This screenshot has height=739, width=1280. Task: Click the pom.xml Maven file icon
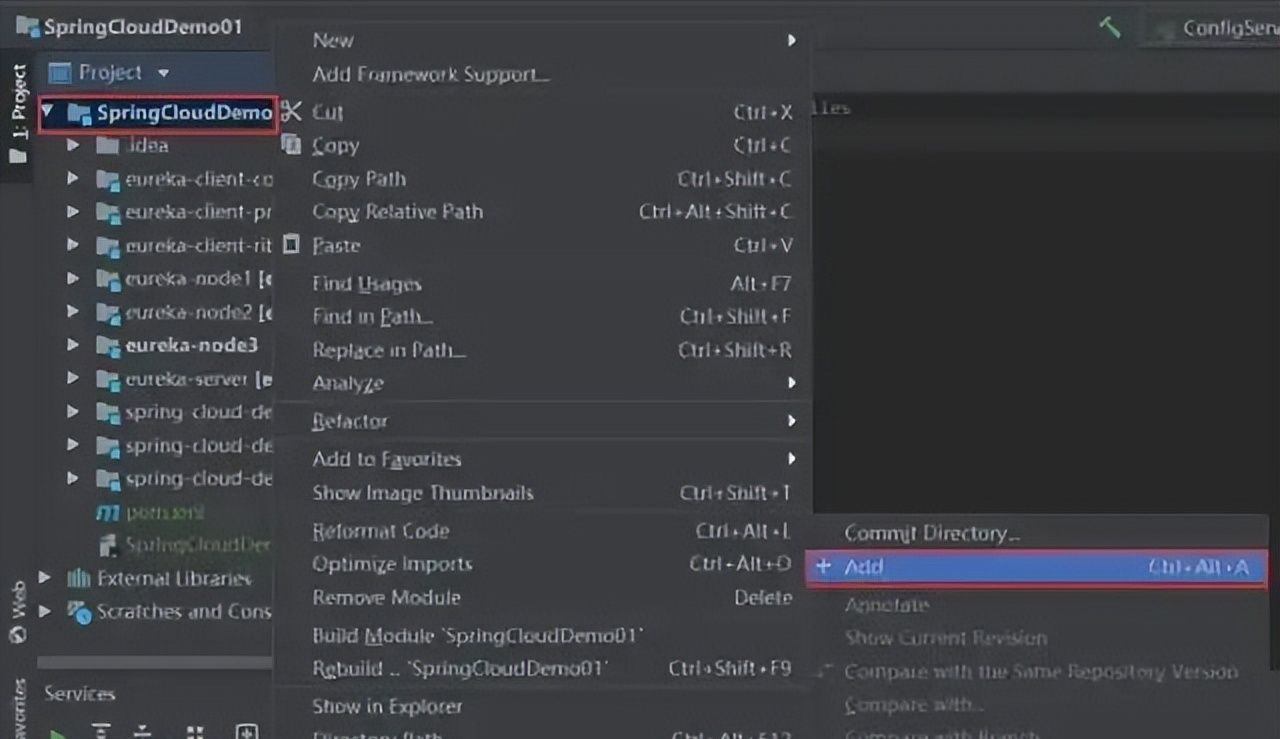[x=108, y=512]
